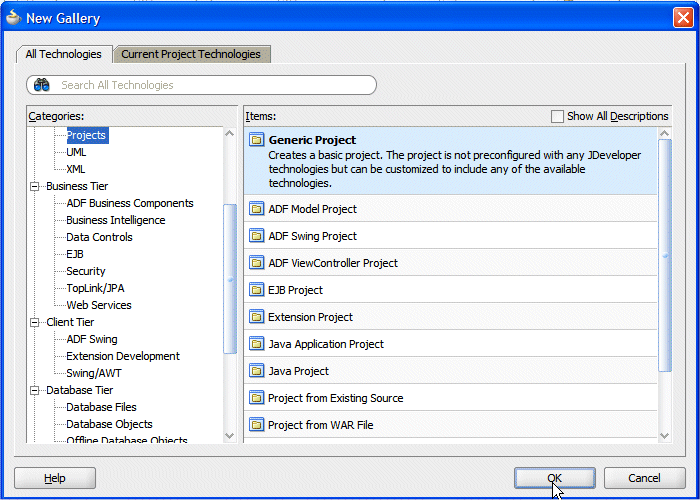Select the Data Controls category

coord(99,237)
